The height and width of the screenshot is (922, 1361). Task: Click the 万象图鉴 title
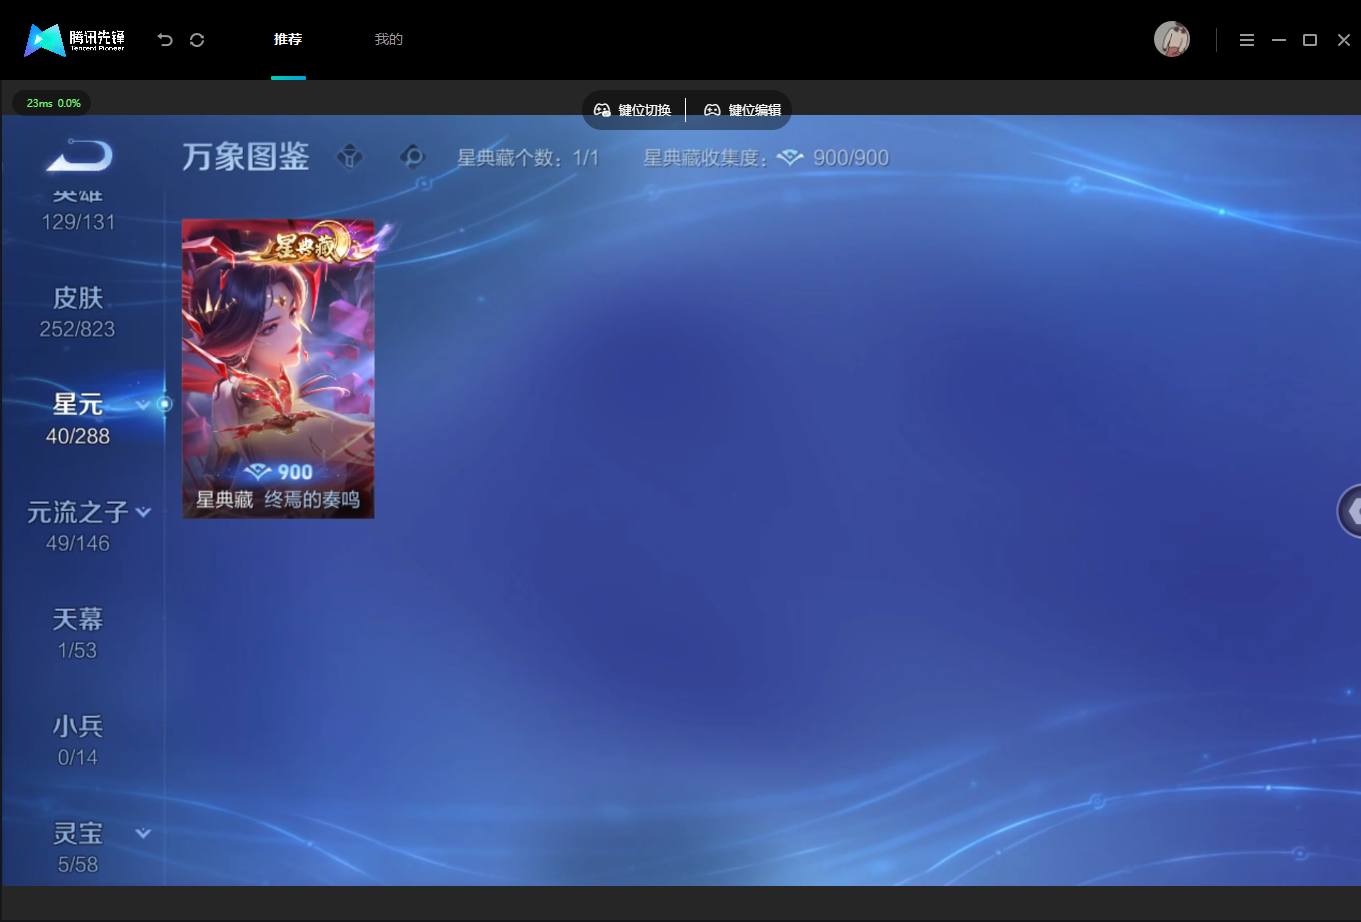[246, 157]
